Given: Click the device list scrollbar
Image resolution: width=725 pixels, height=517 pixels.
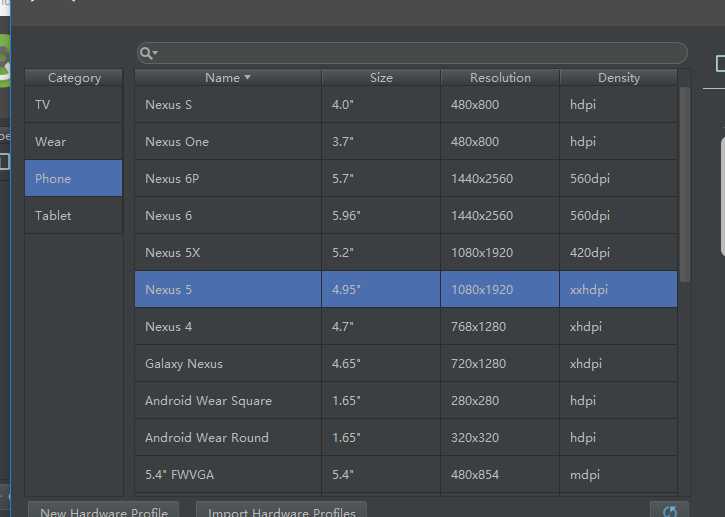Looking at the screenshot, I should click(685, 184).
